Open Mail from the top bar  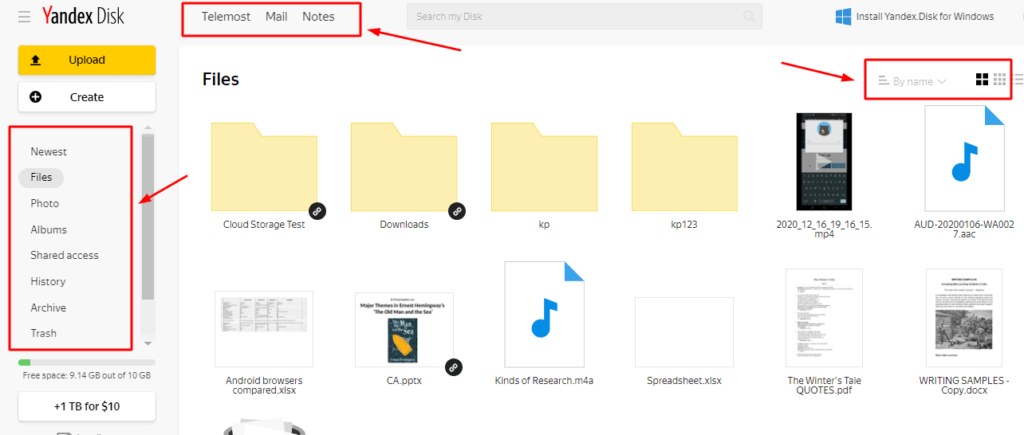pyautogui.click(x=276, y=17)
